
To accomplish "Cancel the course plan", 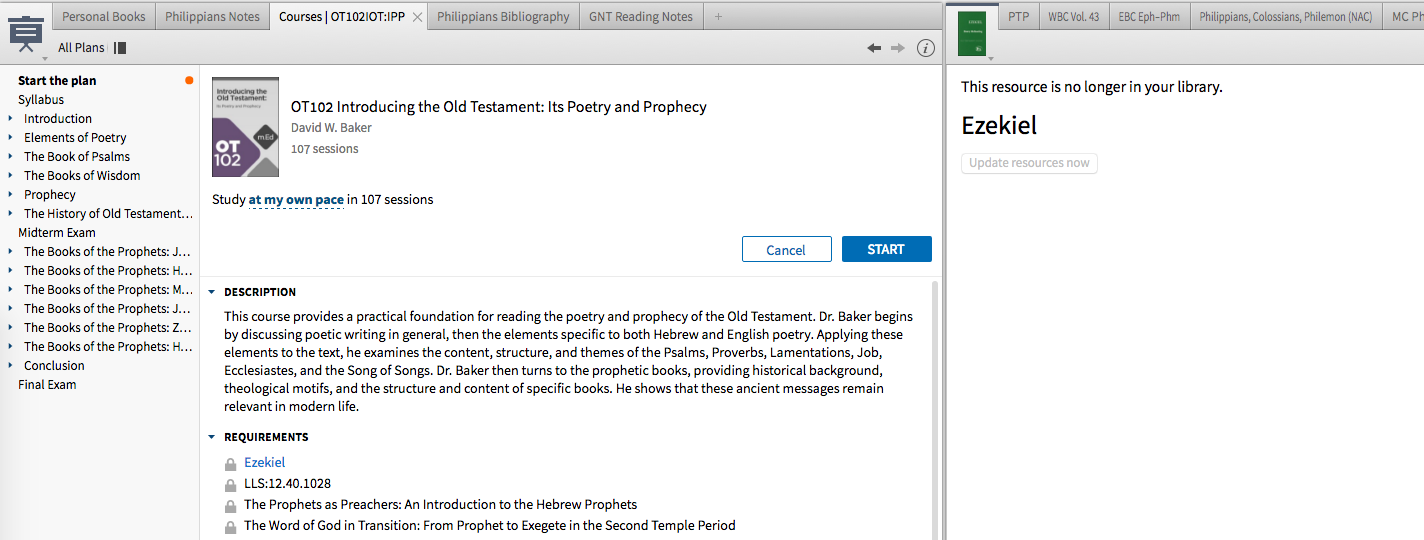I will pyautogui.click(x=786, y=250).
